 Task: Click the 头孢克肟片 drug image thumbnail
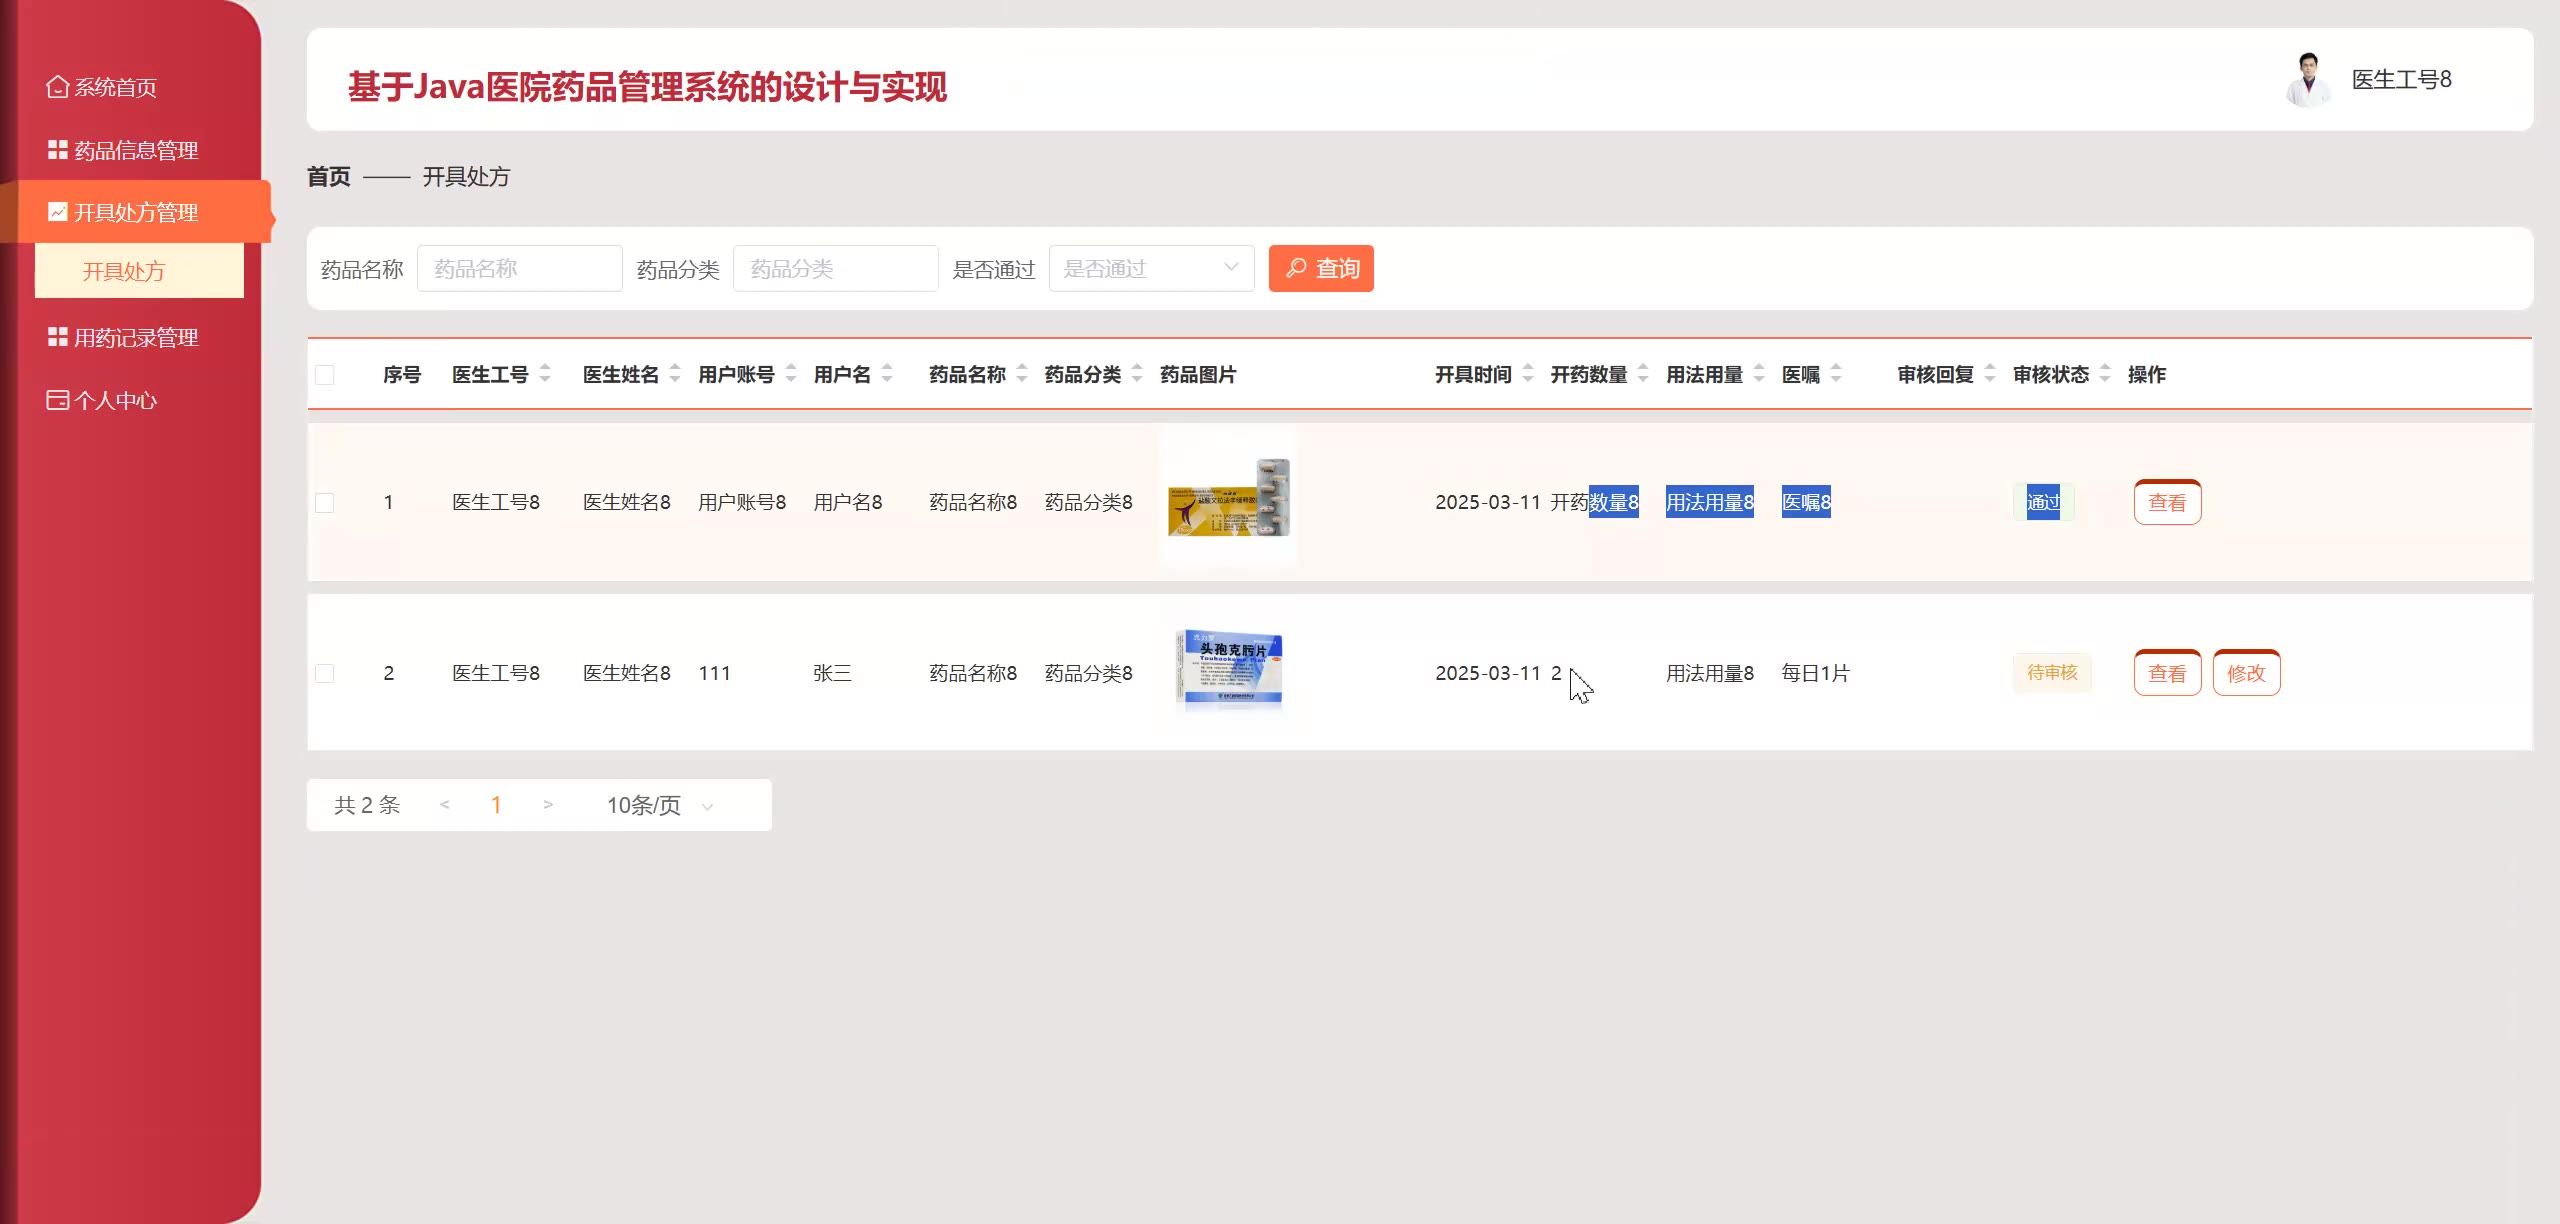(1229, 669)
